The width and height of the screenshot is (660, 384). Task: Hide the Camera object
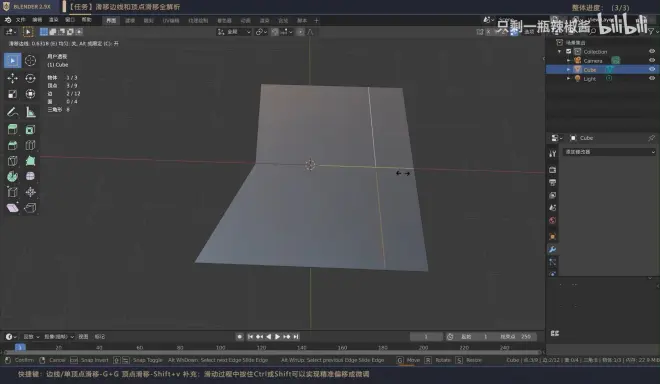tap(652, 60)
